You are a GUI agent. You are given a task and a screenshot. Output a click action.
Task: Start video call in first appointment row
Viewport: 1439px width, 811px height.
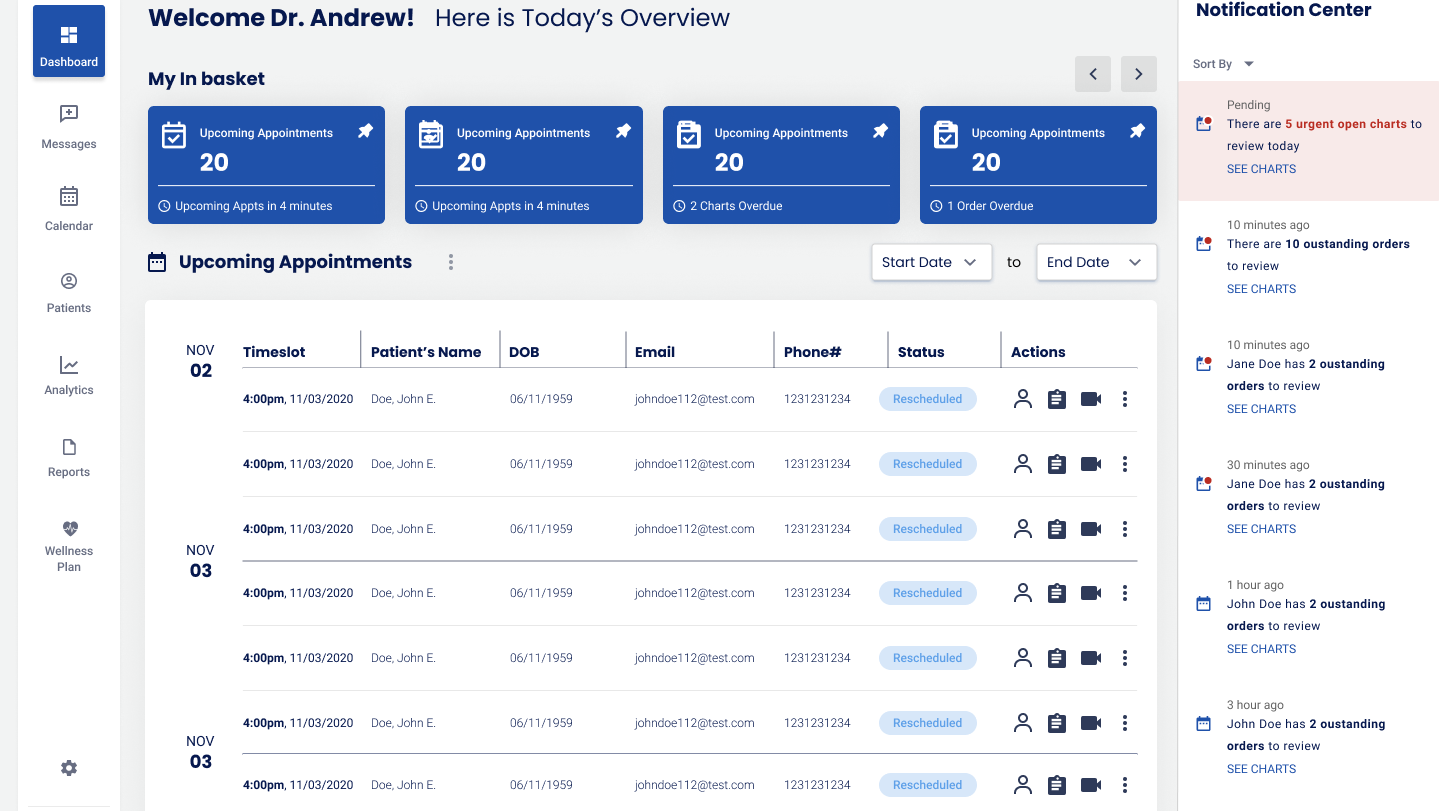tap(1091, 399)
